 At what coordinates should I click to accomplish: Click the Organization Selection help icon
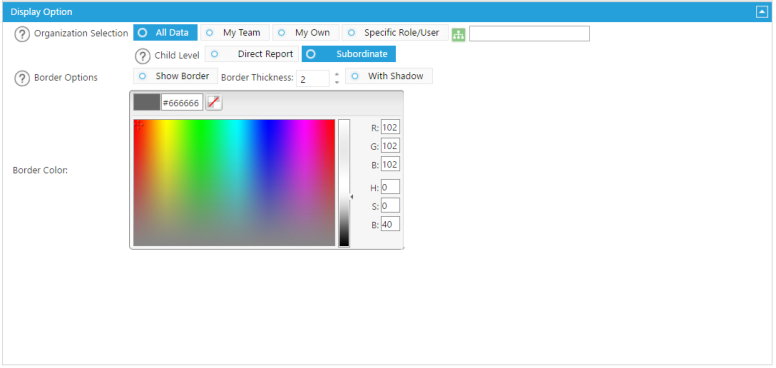pos(22,34)
